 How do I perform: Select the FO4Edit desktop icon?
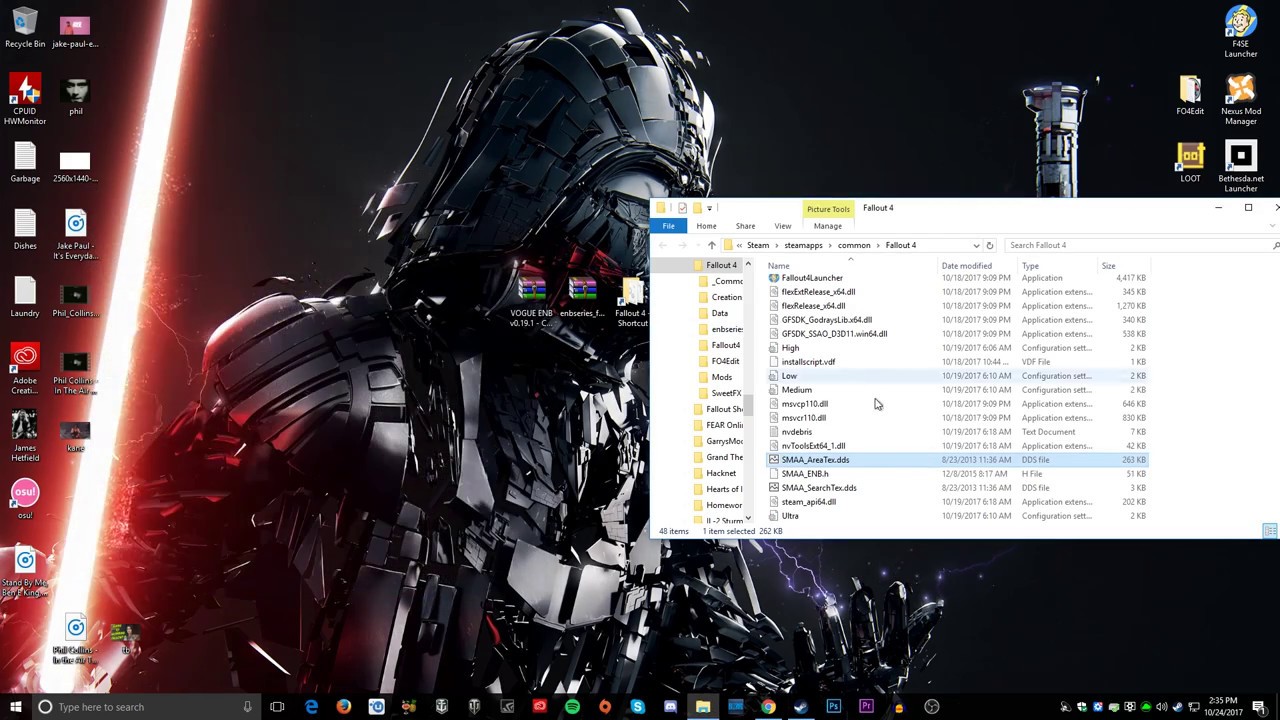point(1190,96)
